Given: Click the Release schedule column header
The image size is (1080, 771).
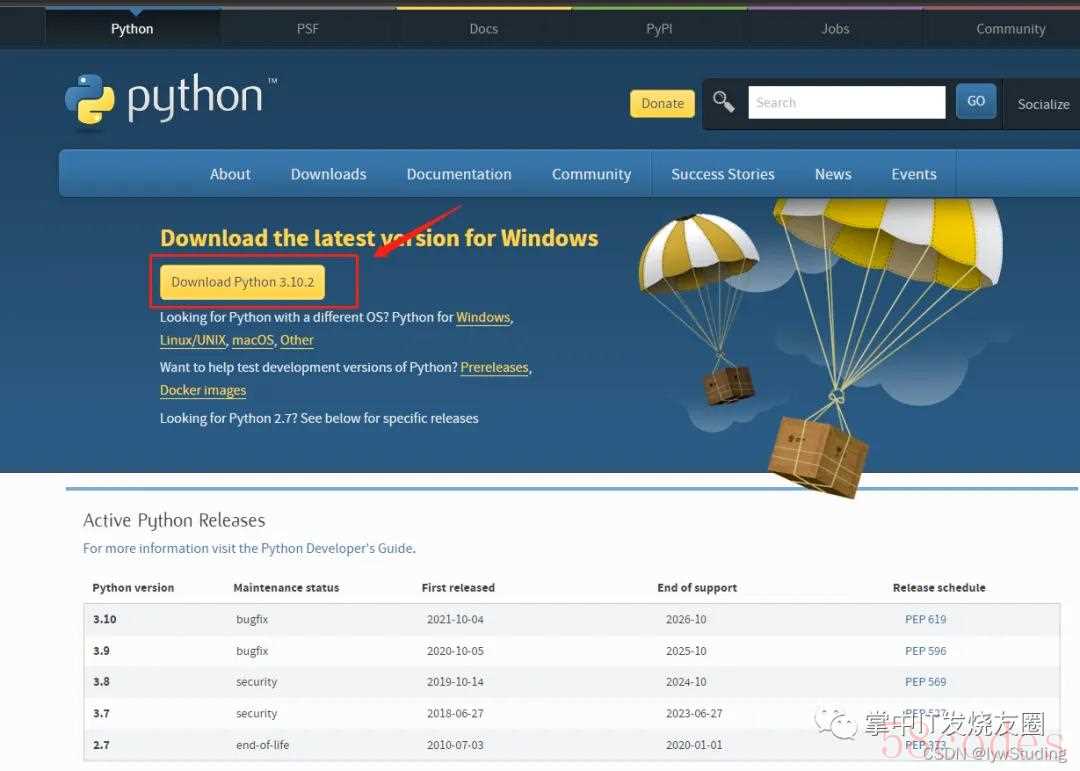Looking at the screenshot, I should 939,588.
